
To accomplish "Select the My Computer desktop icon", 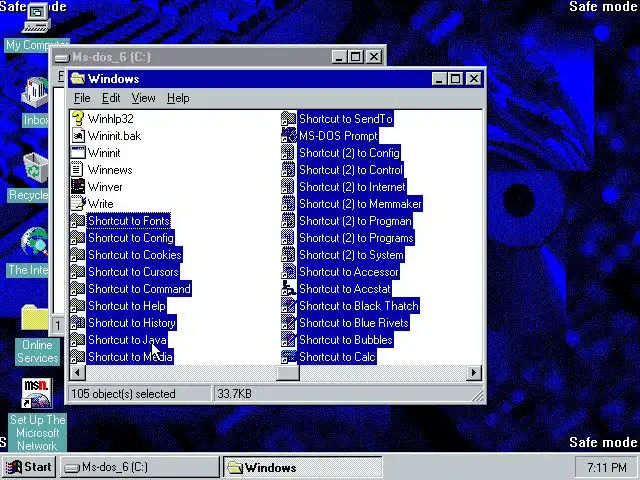I will pyautogui.click(x=36, y=18).
